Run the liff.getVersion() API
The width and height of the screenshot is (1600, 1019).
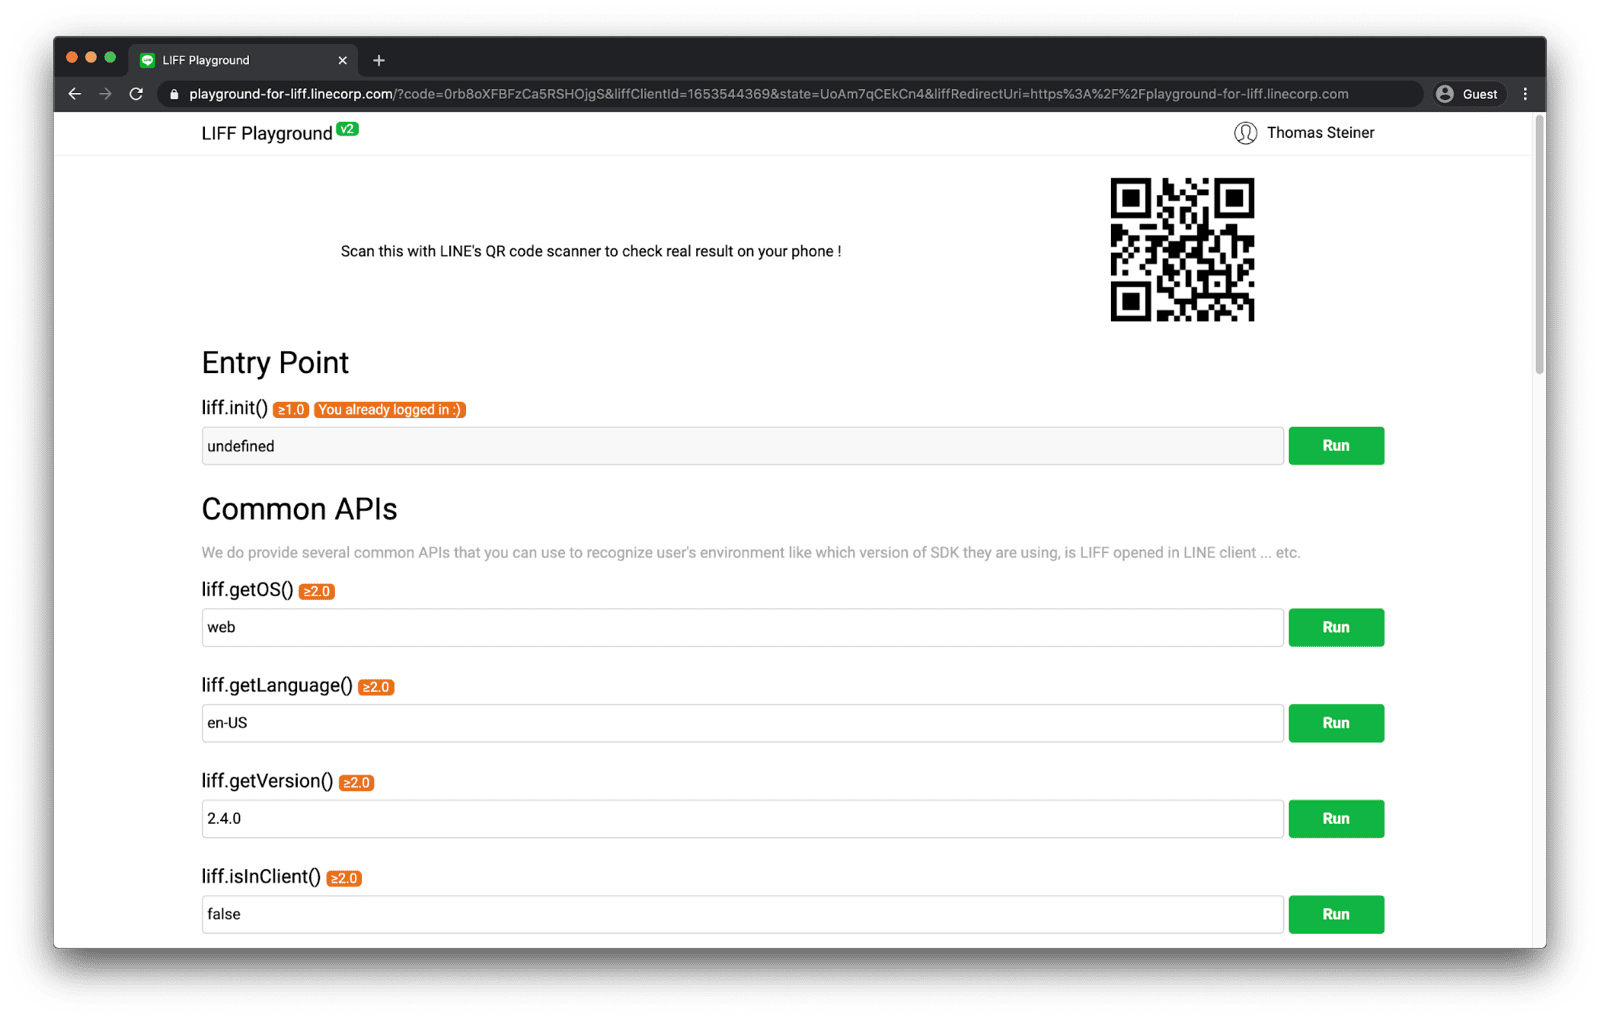(1335, 818)
